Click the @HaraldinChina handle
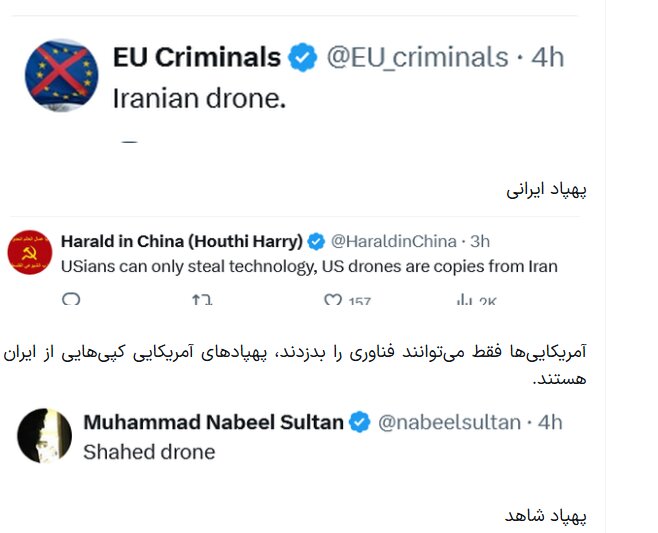 394,242
